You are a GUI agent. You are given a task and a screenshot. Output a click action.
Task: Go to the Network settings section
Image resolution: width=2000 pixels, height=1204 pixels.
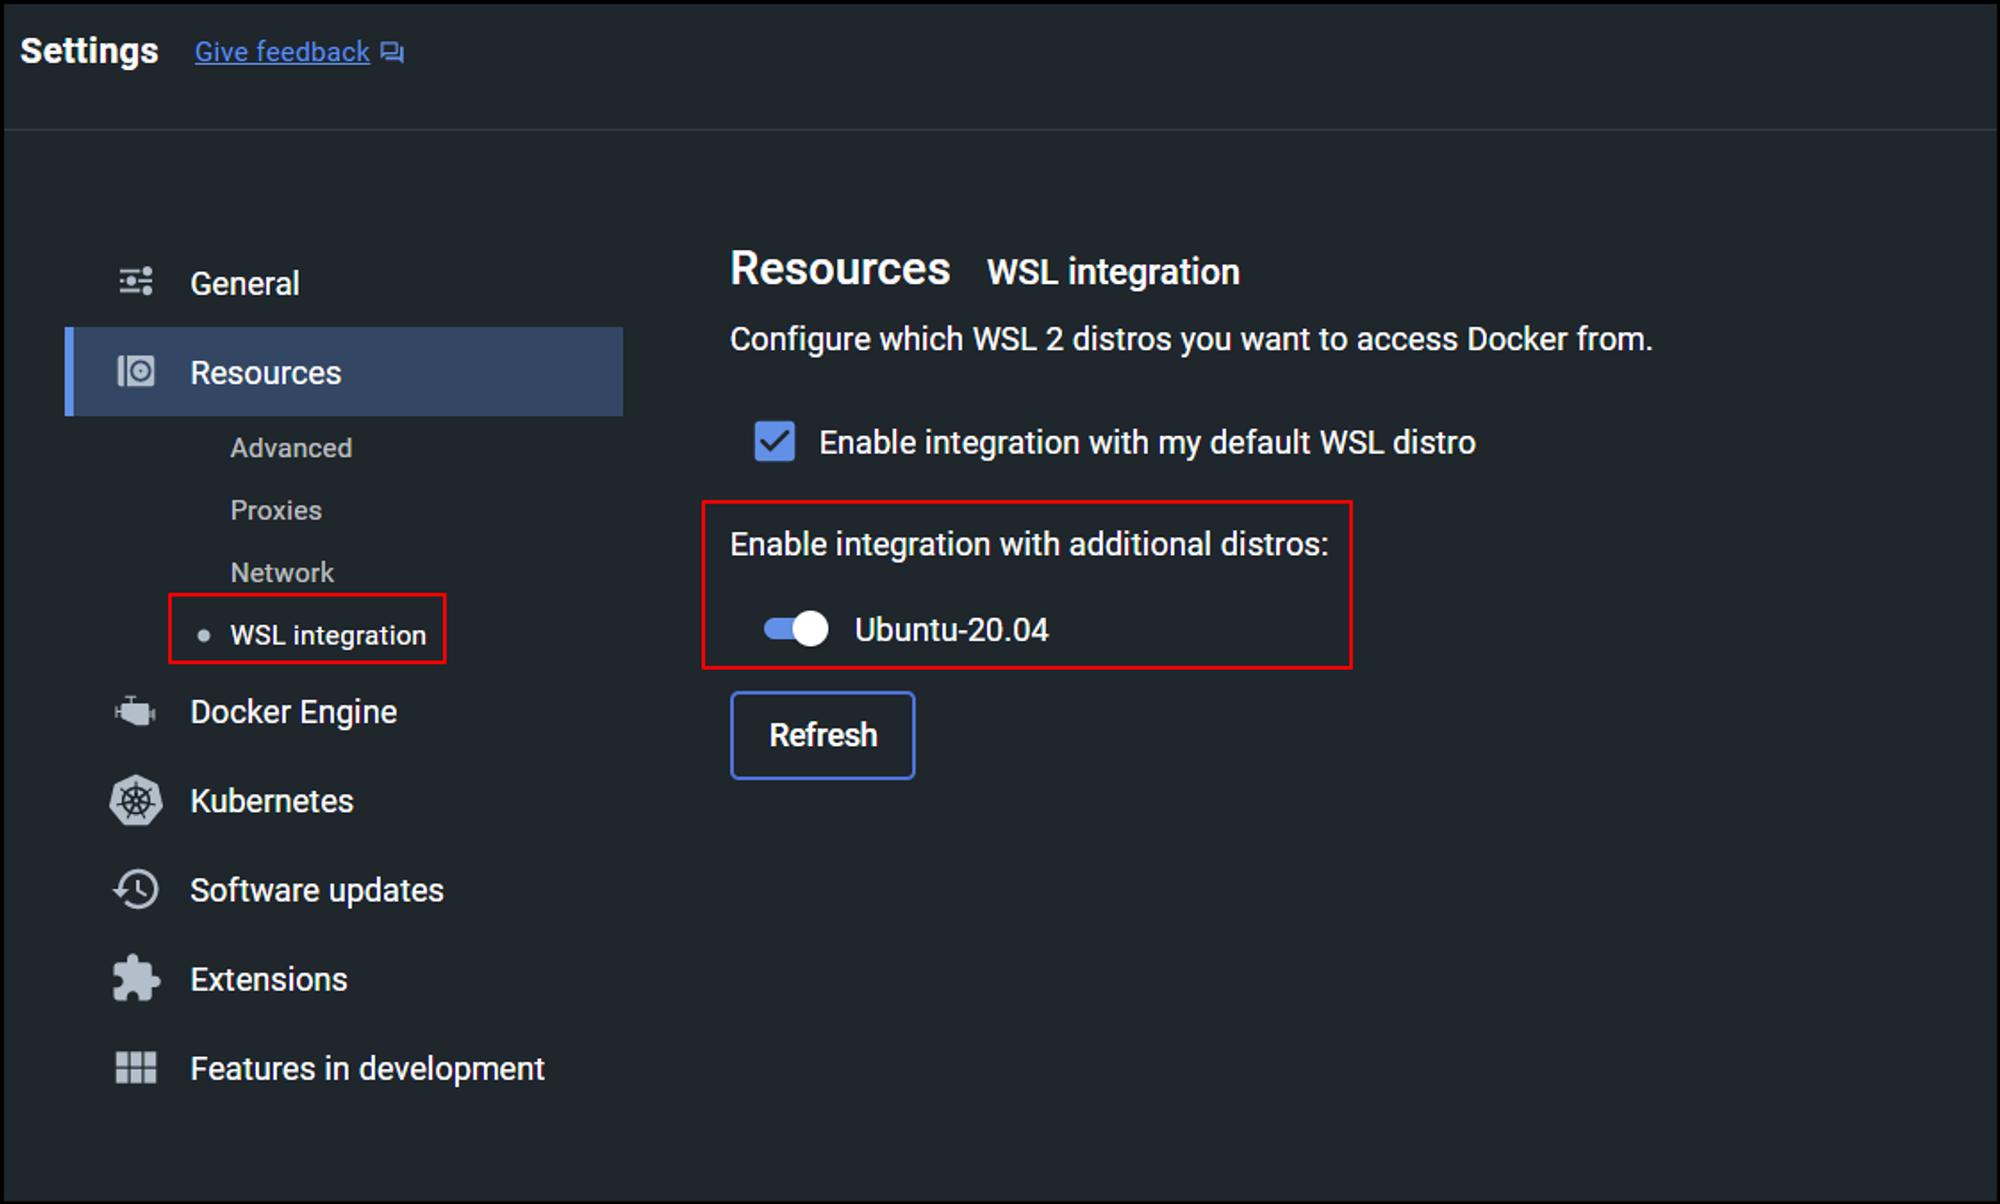click(x=282, y=573)
